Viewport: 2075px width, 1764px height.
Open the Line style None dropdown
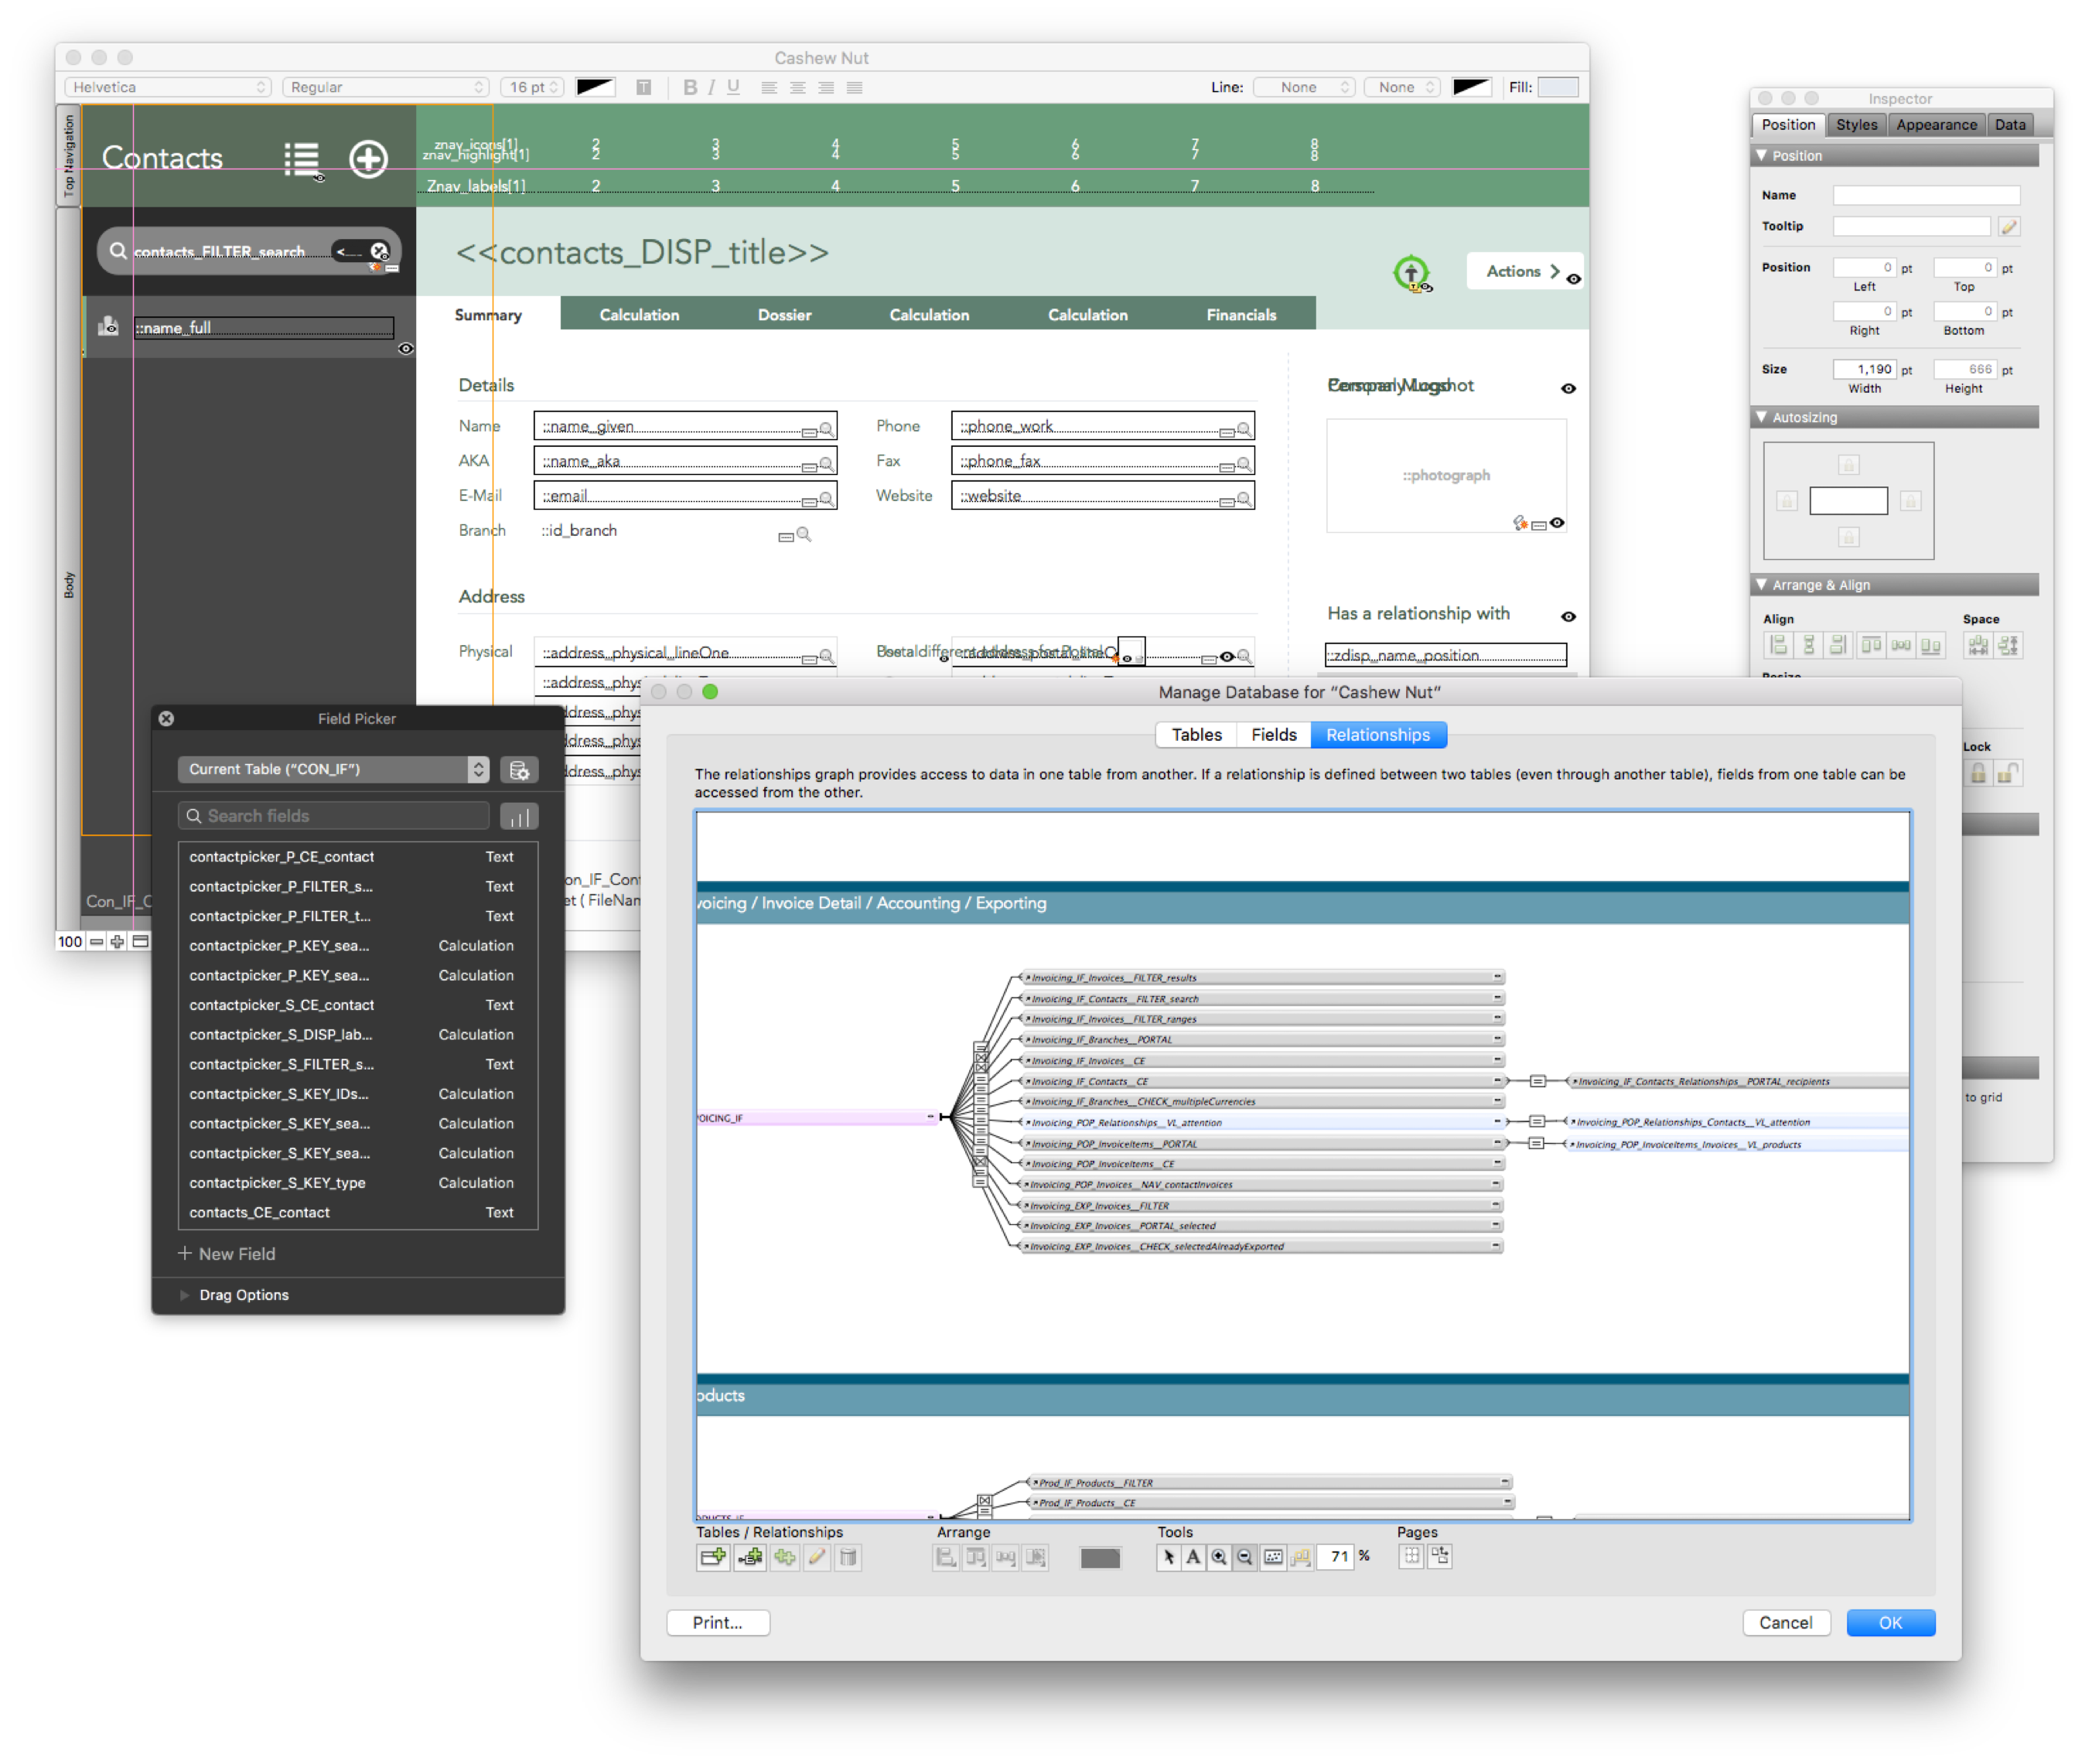[x=1303, y=87]
